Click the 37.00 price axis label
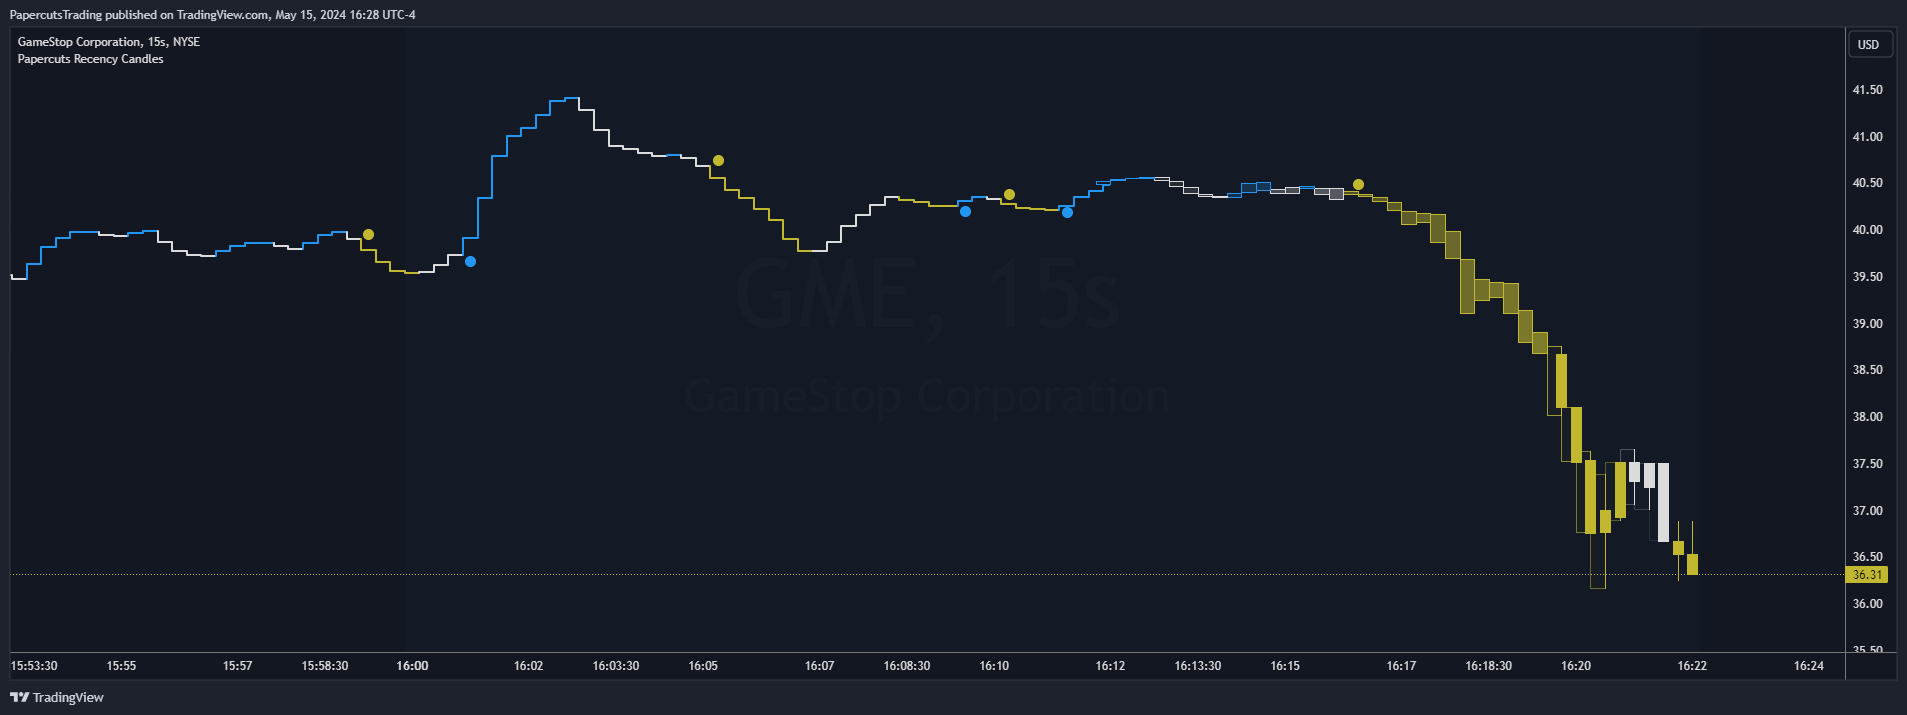The height and width of the screenshot is (715, 1907). pyautogui.click(x=1867, y=511)
